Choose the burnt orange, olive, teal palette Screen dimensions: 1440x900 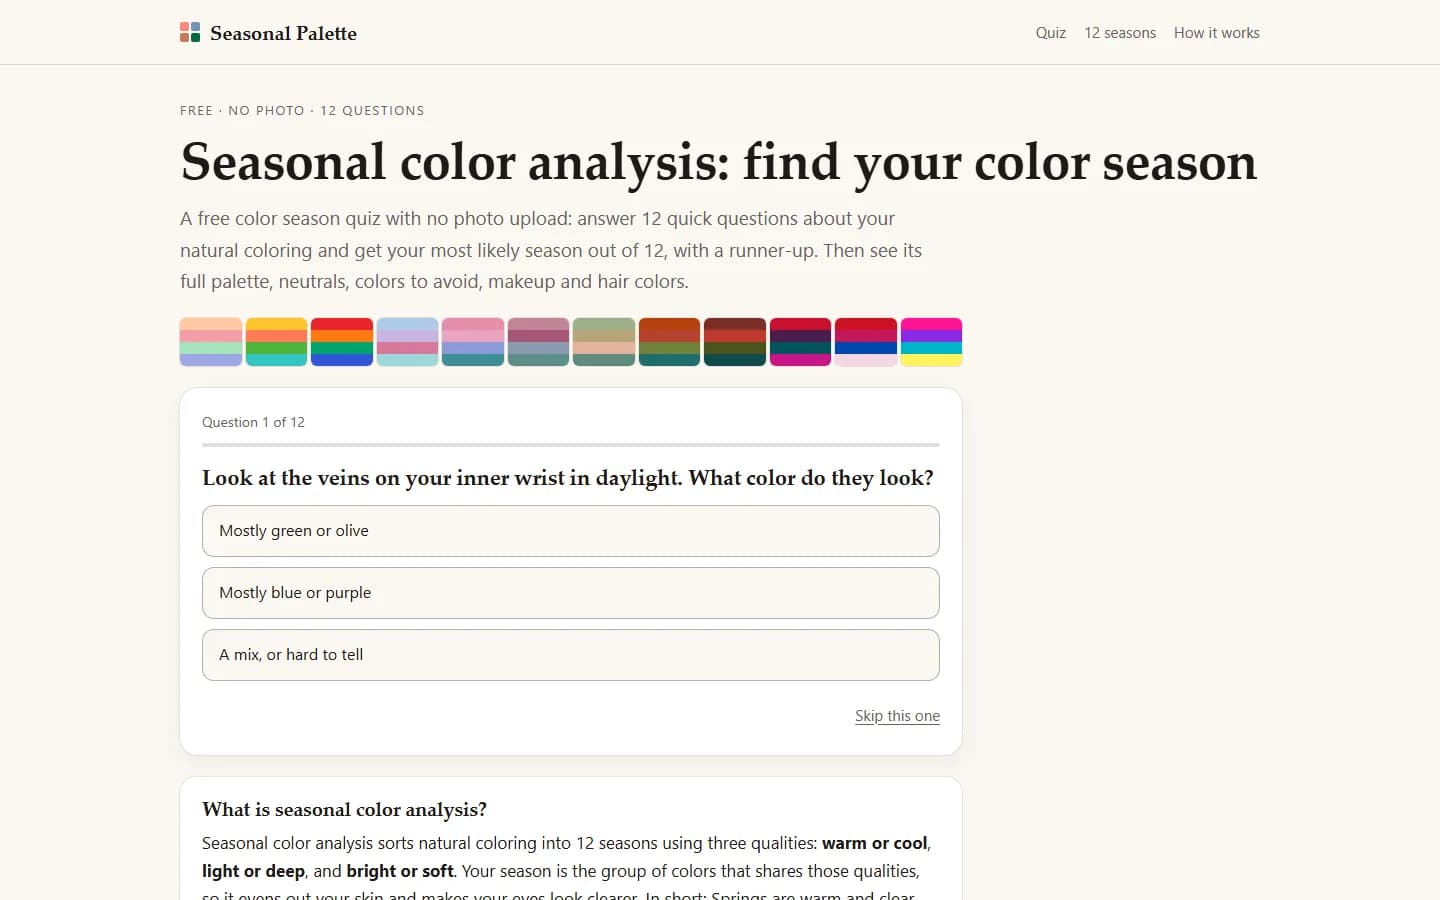(669, 342)
